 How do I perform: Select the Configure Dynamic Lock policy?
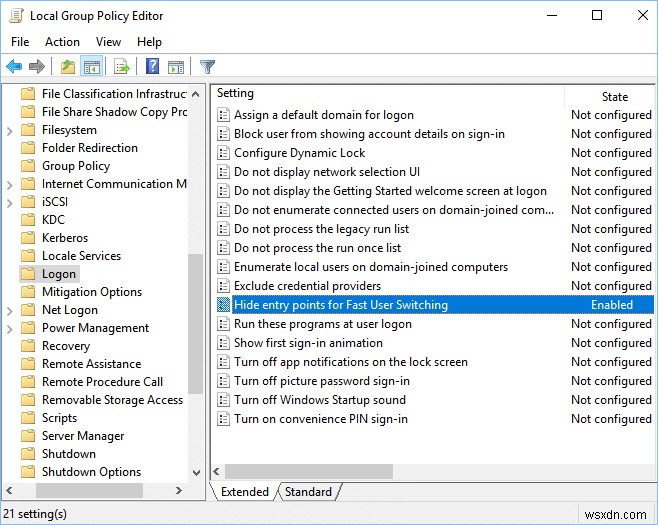(x=299, y=153)
